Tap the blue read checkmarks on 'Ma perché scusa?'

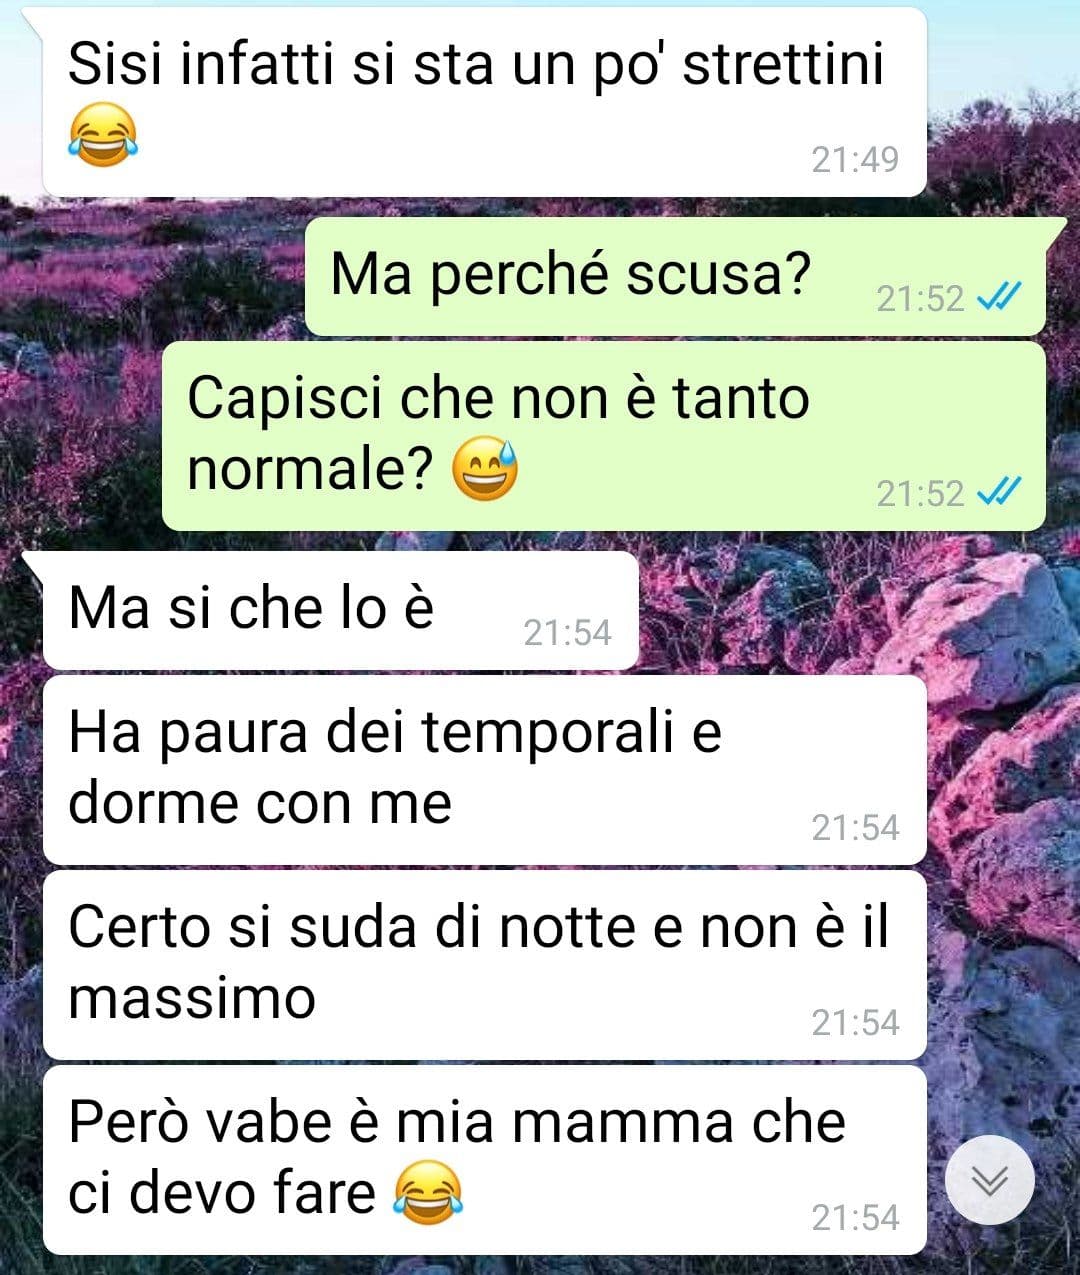point(998,296)
